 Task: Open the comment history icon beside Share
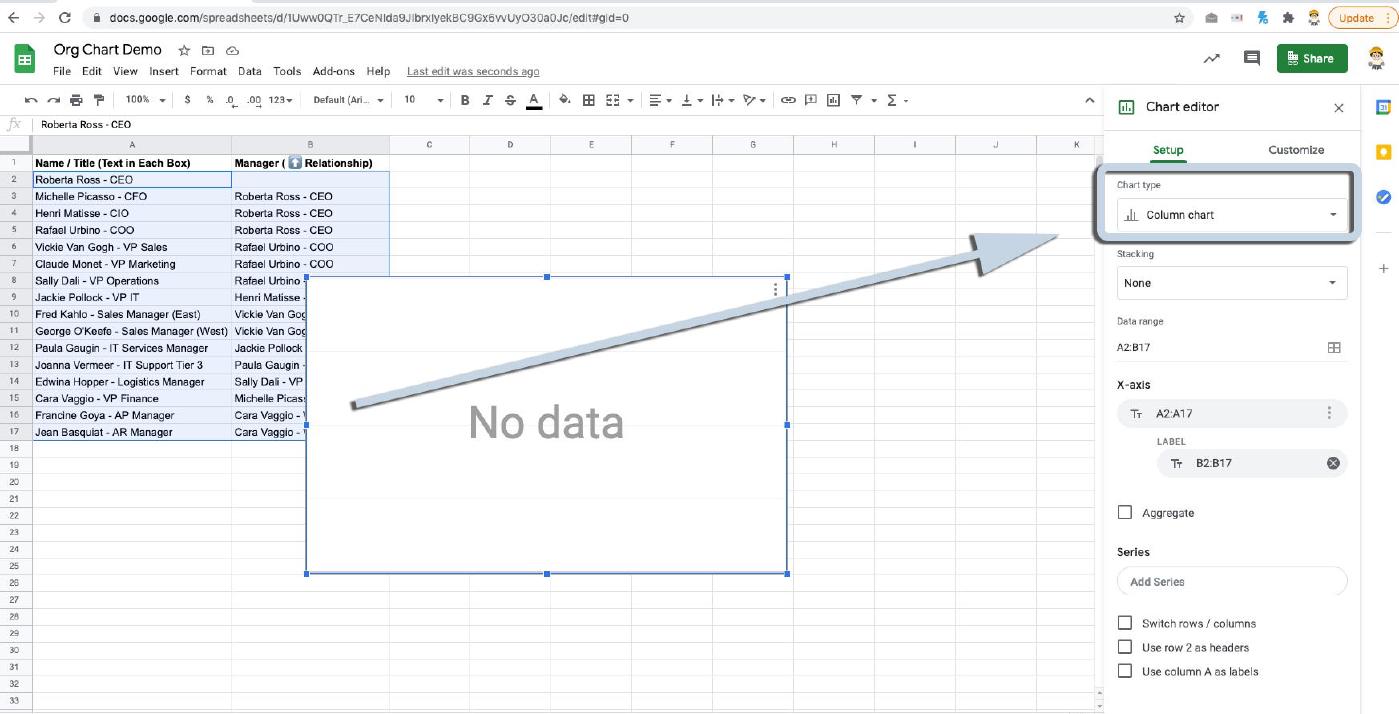tap(1251, 59)
